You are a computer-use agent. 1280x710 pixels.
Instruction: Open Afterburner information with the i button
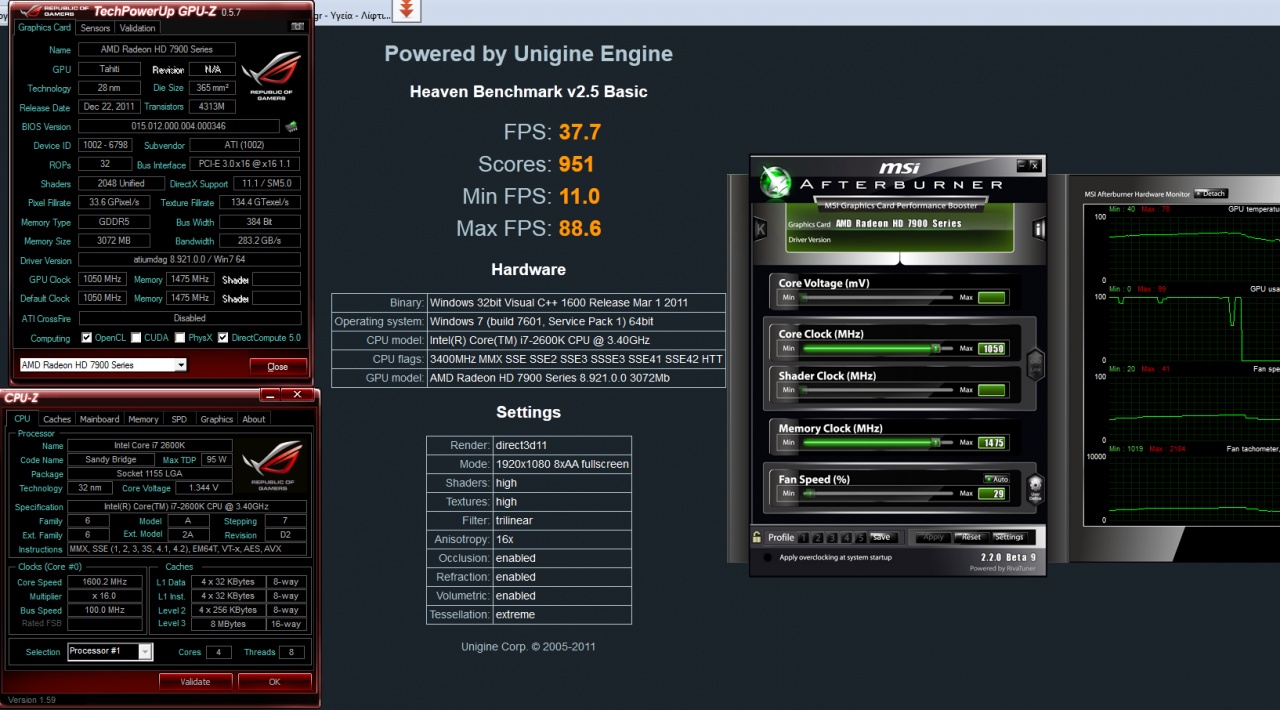(x=1039, y=229)
